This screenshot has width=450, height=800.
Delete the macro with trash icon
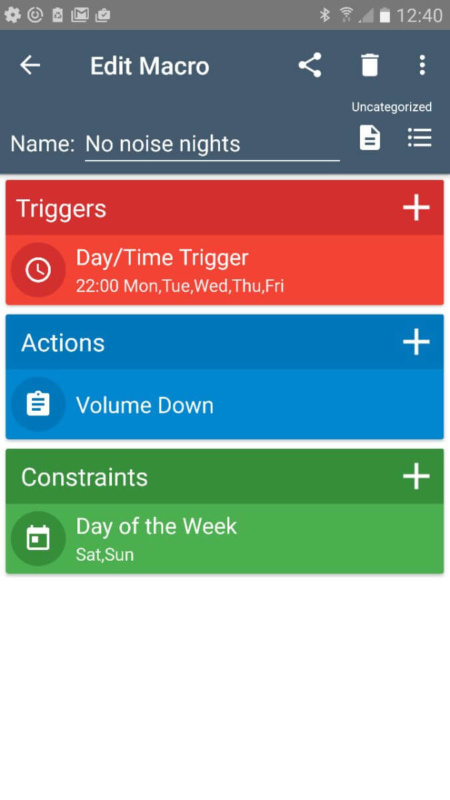point(370,65)
